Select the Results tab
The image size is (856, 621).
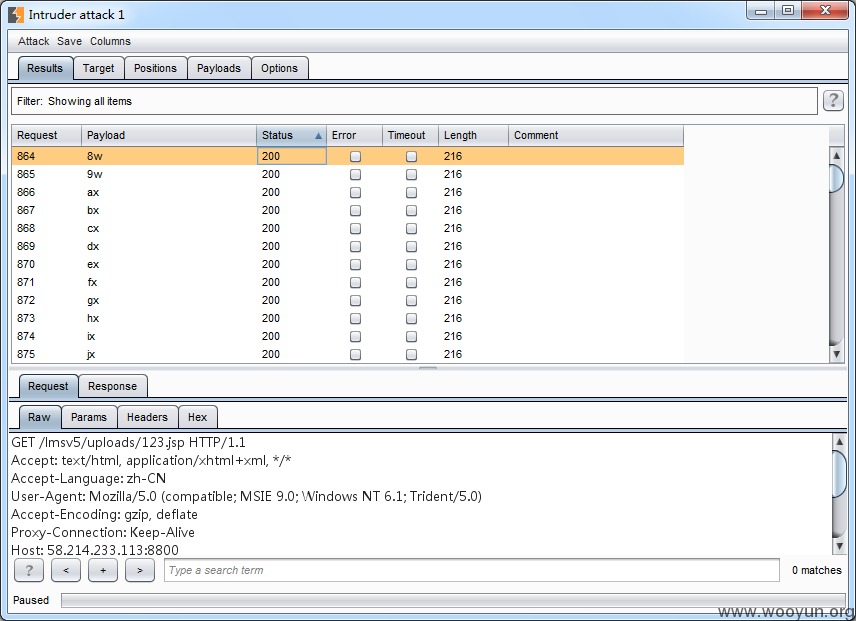click(x=45, y=68)
